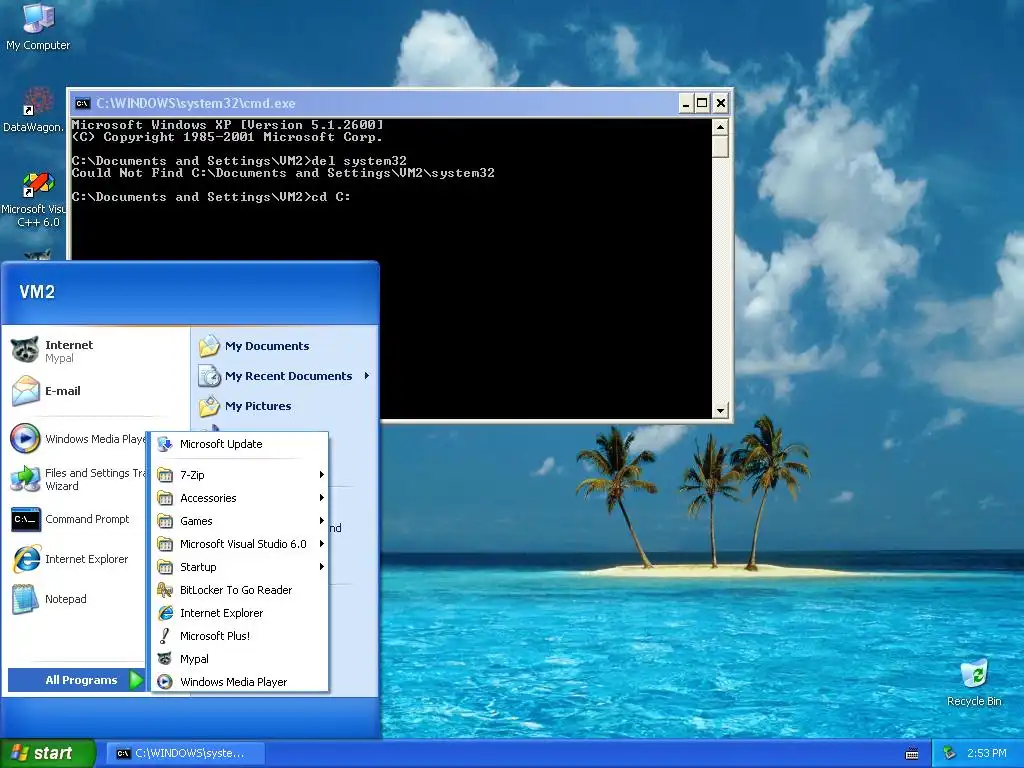The width and height of the screenshot is (1024, 768).
Task: Expand the 7-Zip submenu arrow
Action: 321,475
